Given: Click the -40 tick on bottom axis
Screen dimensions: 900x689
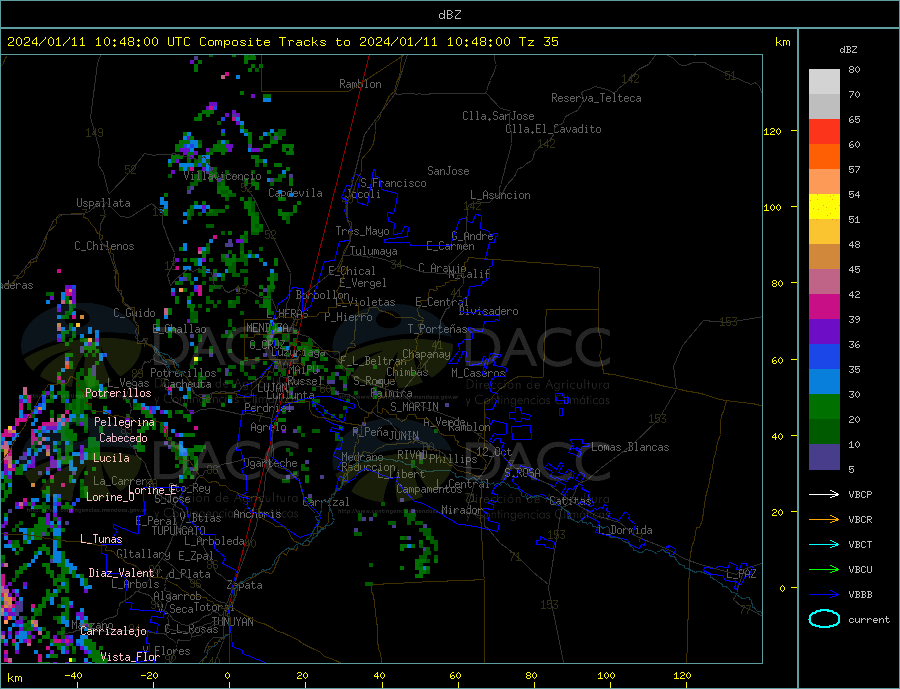Looking at the screenshot, I should pos(73,676).
